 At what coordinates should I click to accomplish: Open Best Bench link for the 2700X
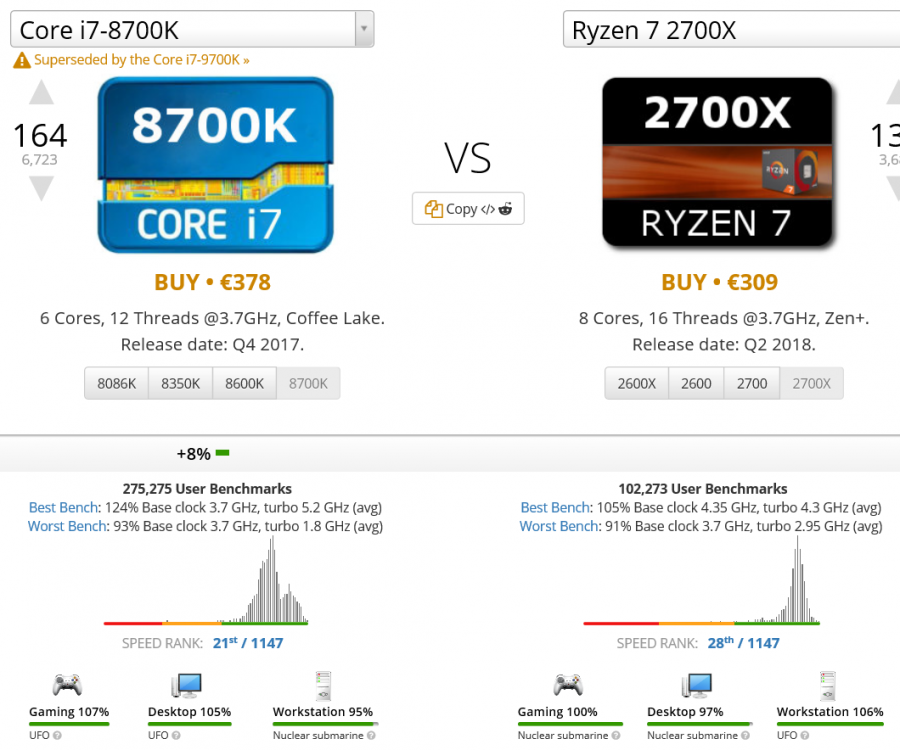point(555,508)
